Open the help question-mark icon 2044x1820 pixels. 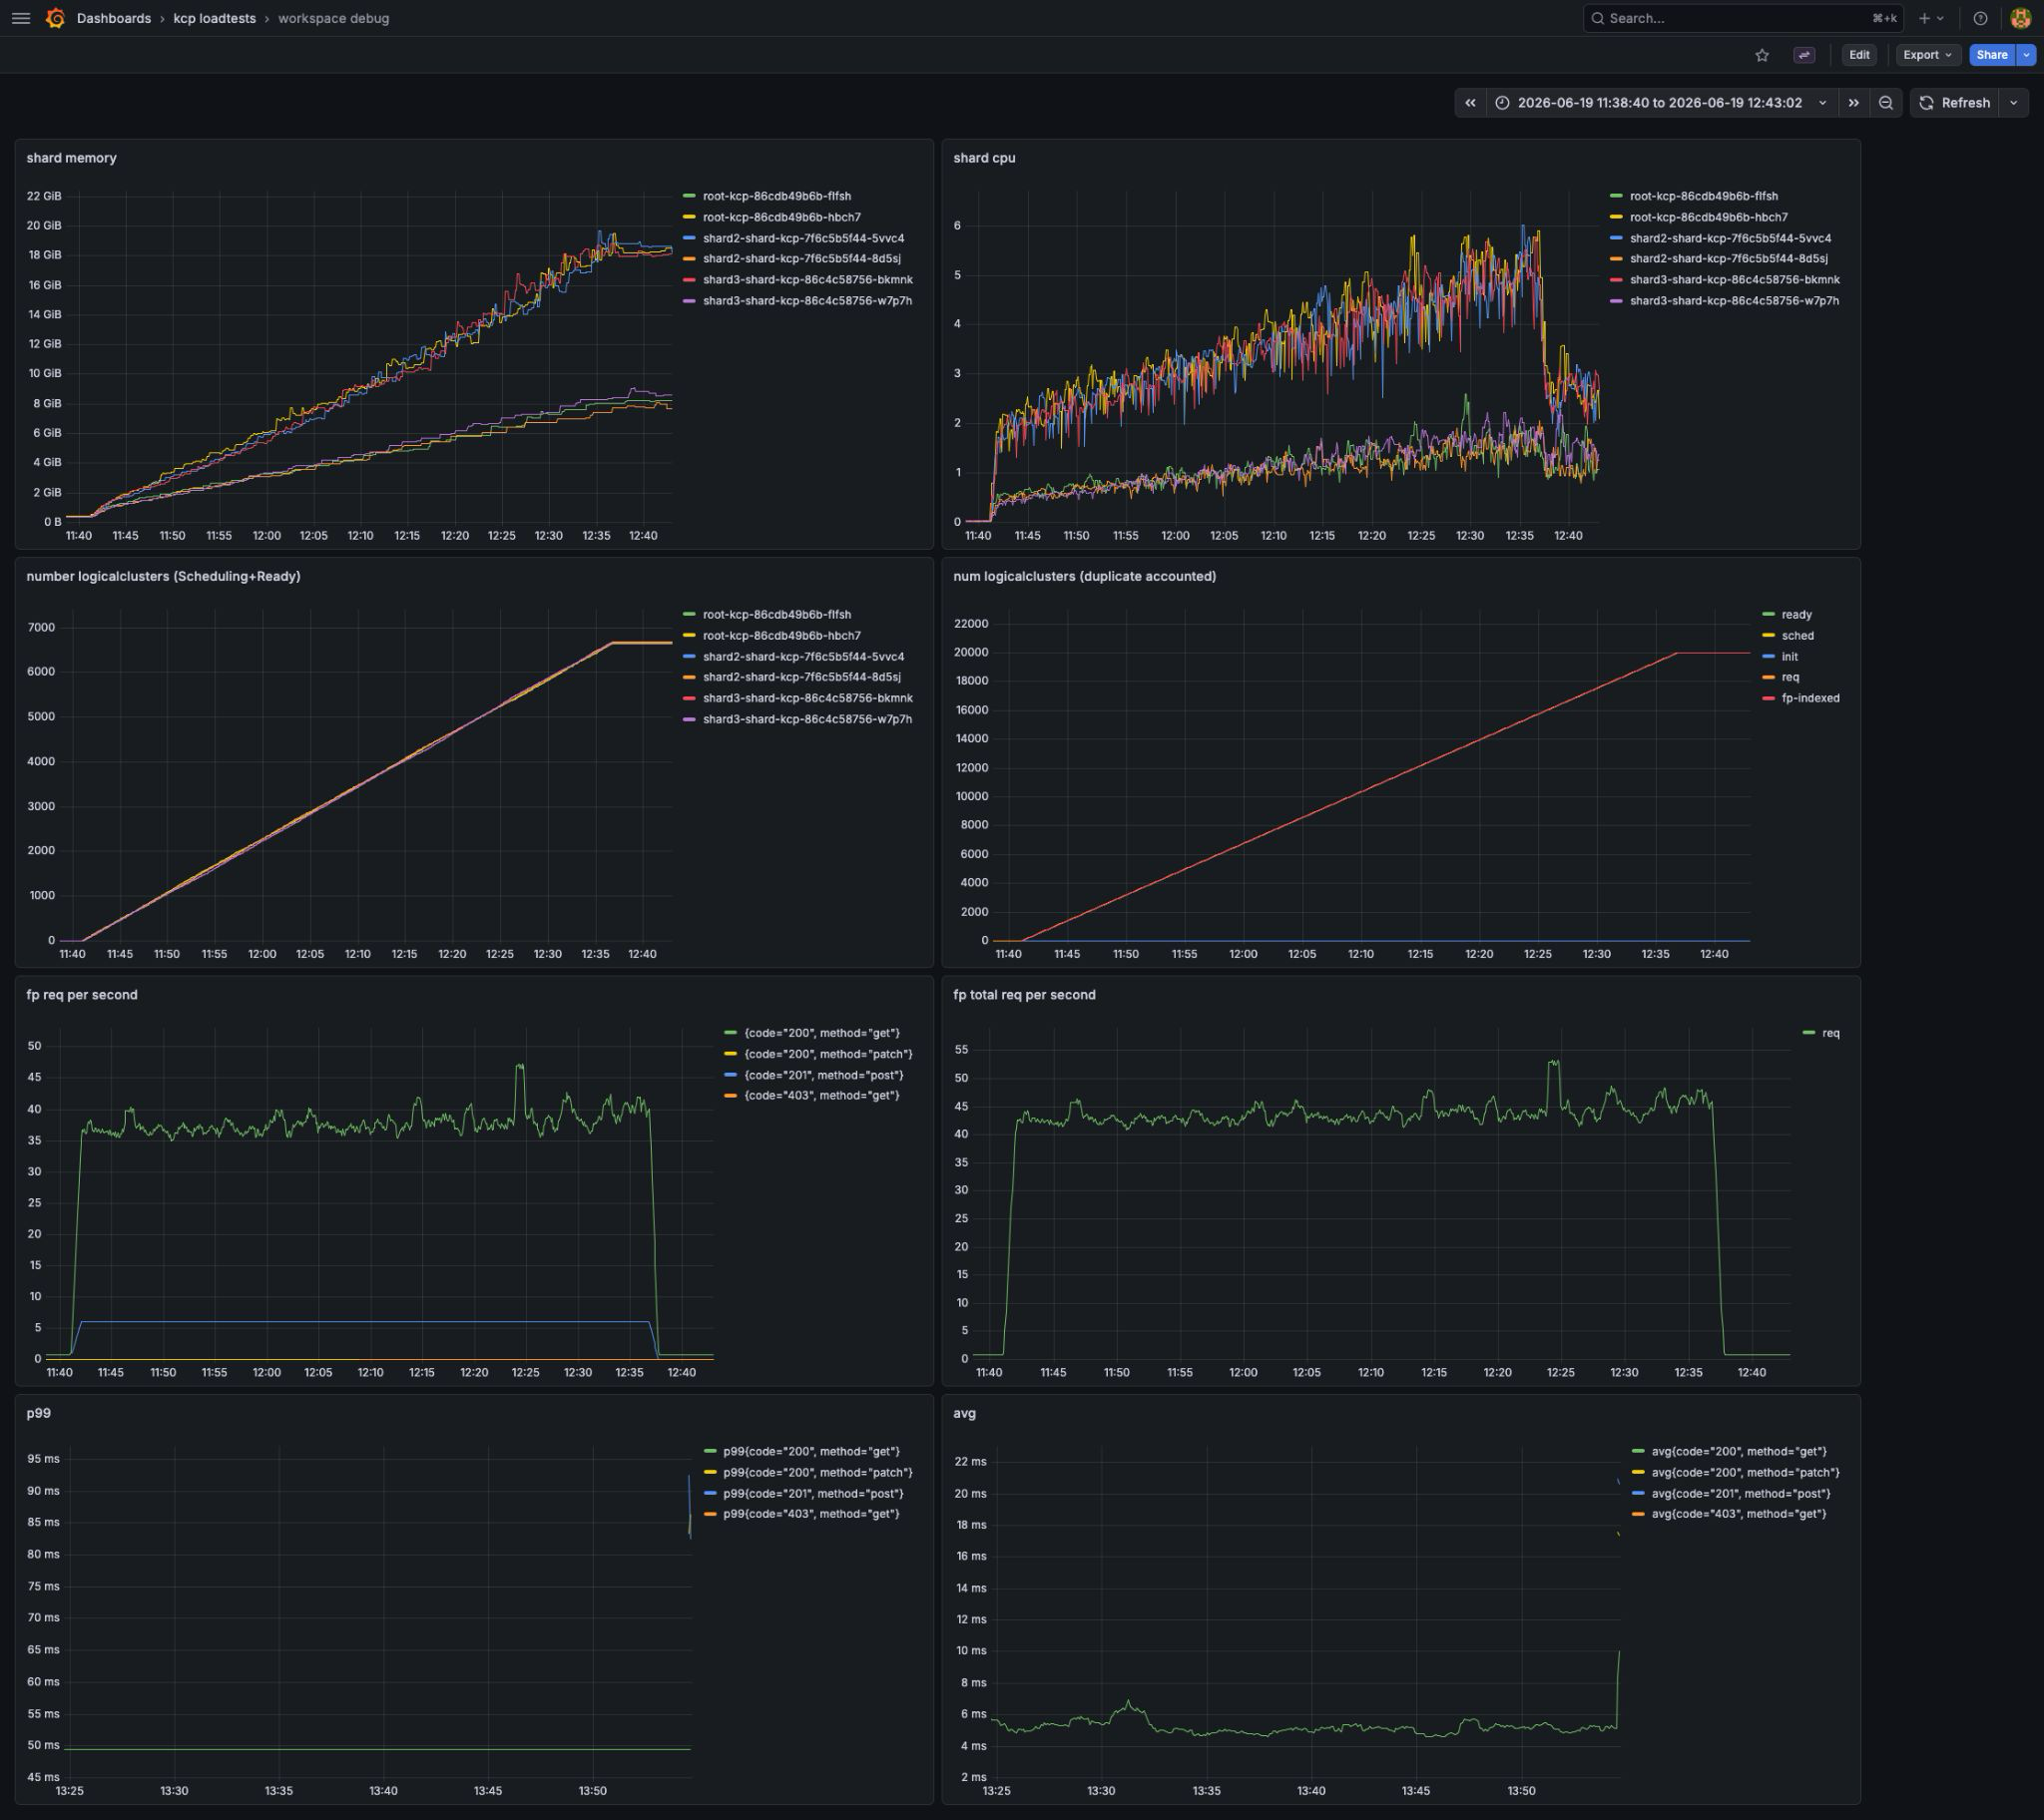pos(1980,18)
